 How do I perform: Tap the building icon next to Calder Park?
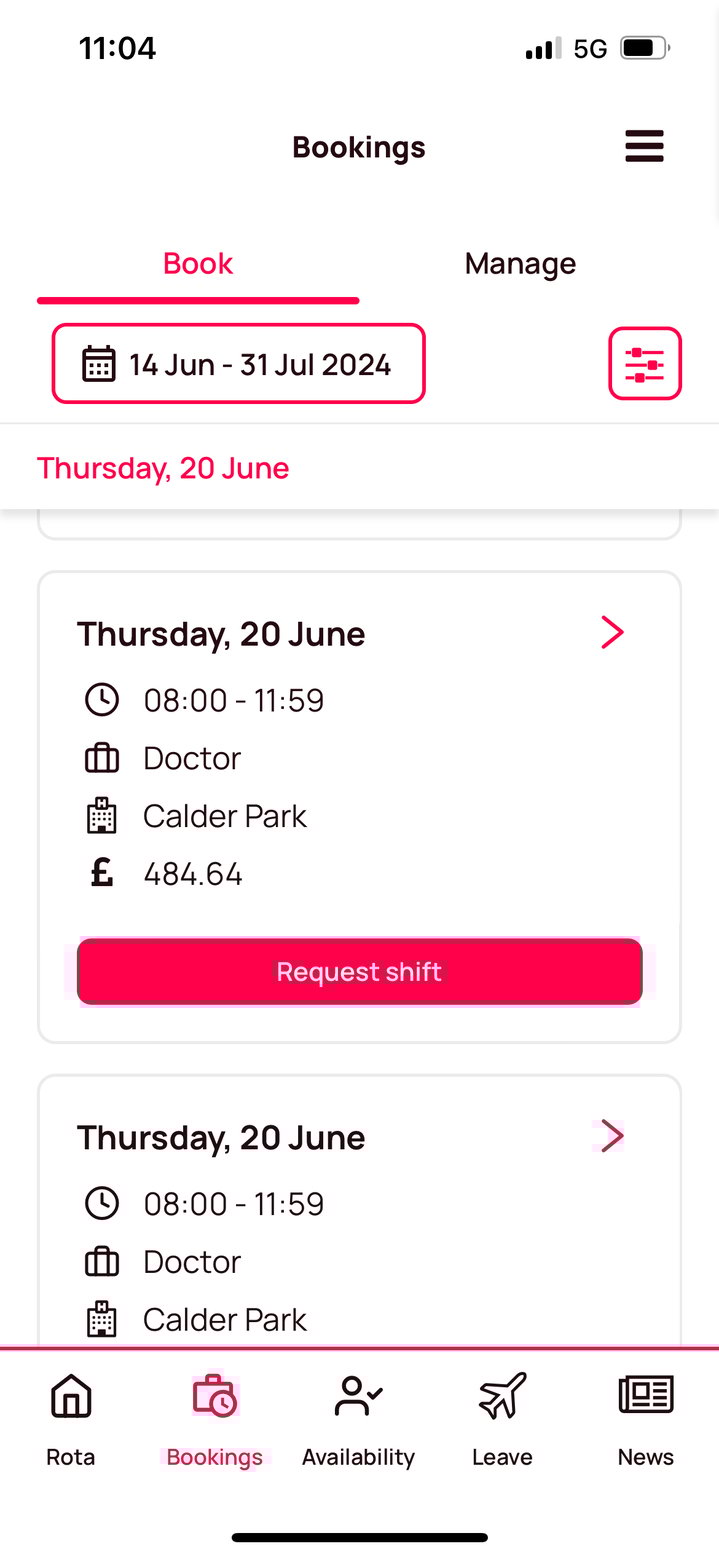tap(101, 815)
